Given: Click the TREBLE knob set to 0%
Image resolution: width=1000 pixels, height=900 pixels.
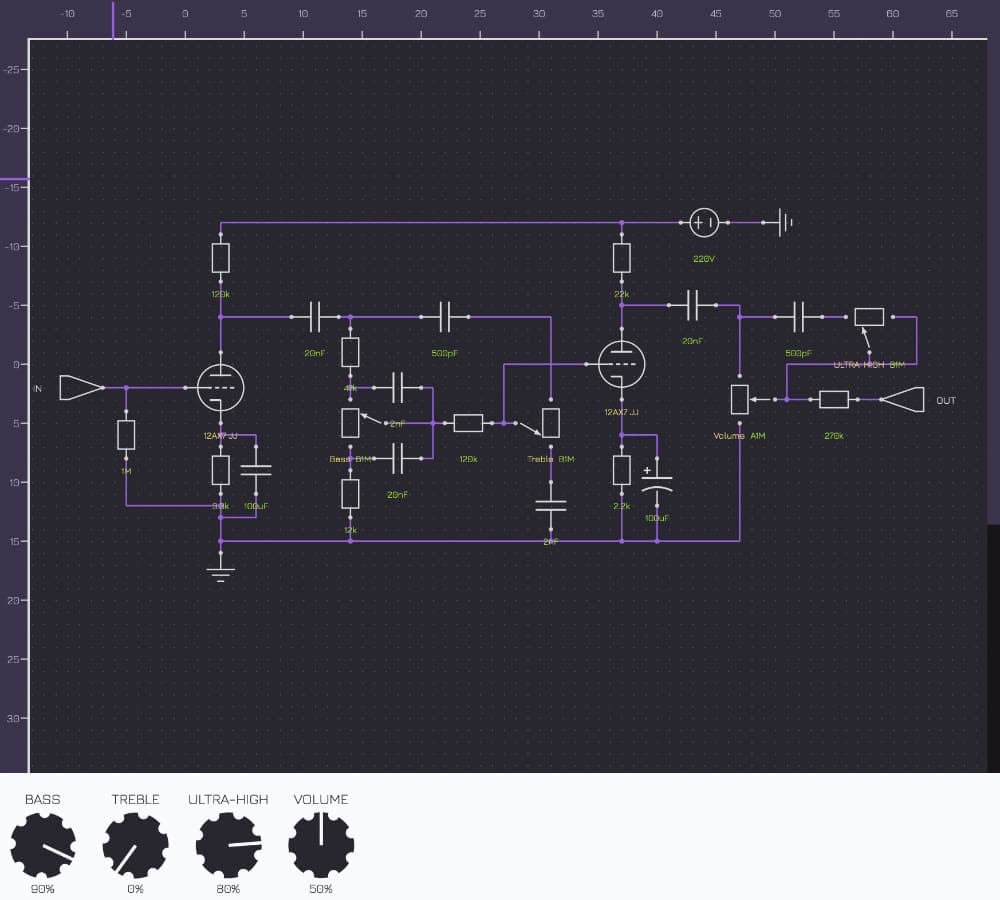Looking at the screenshot, I should point(135,846).
